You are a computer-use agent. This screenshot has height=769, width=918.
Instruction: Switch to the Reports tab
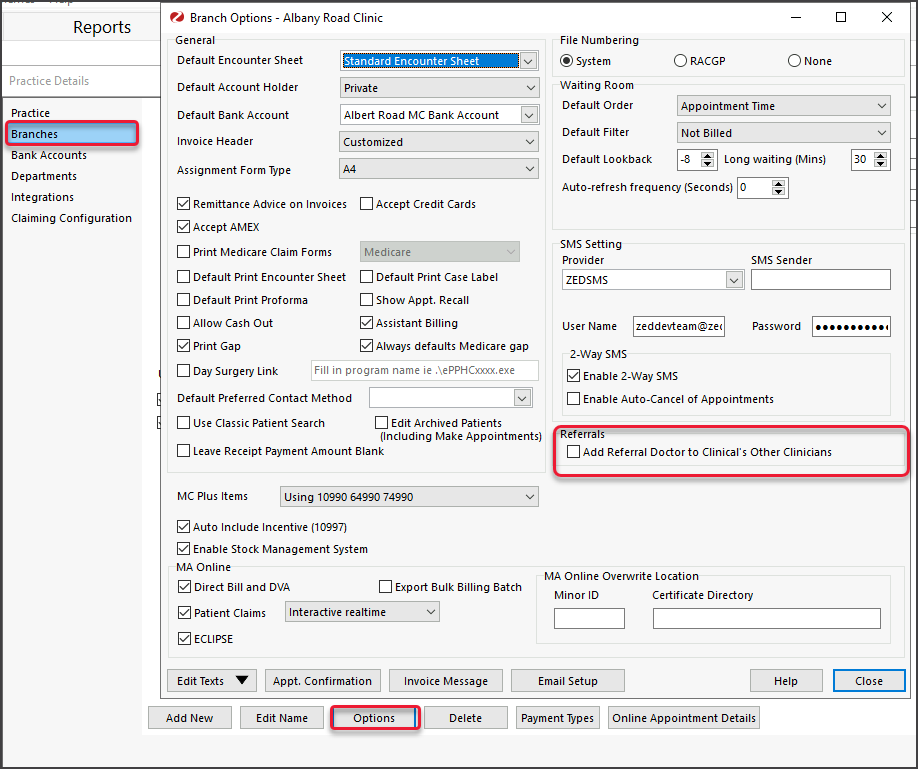pos(102,27)
